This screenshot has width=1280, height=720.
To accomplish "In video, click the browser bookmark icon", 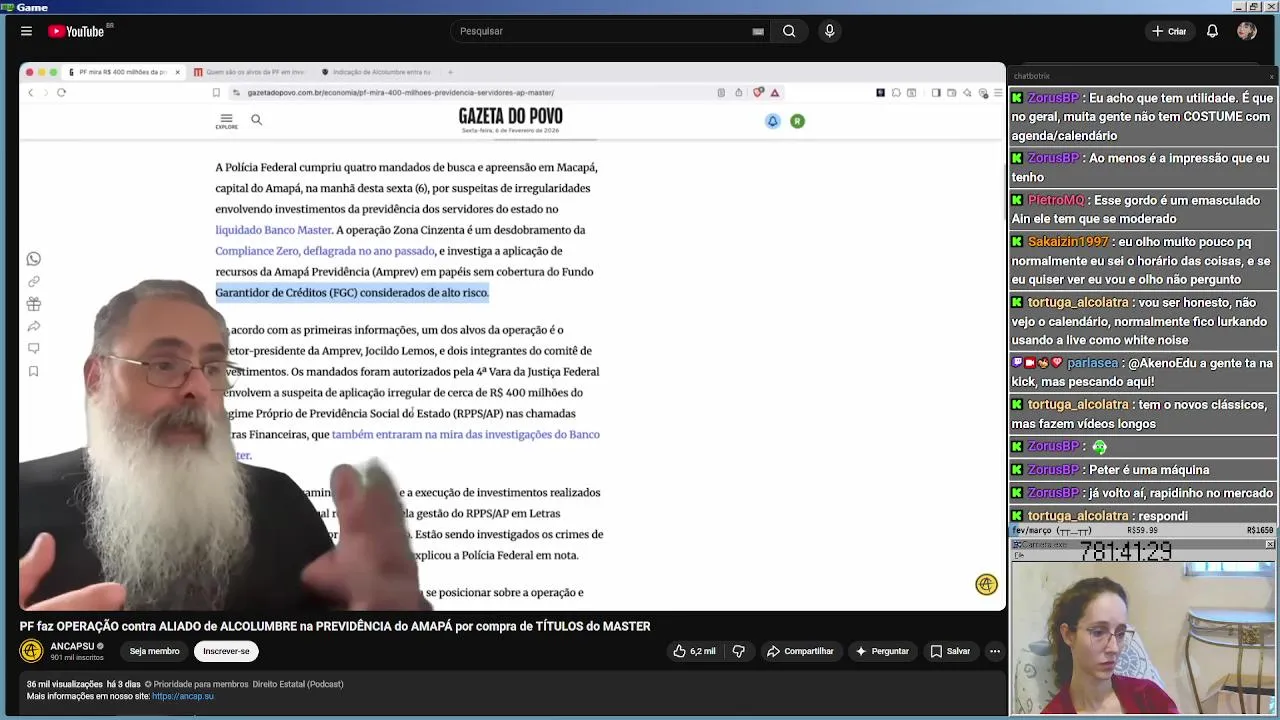I will click(x=216, y=93).
